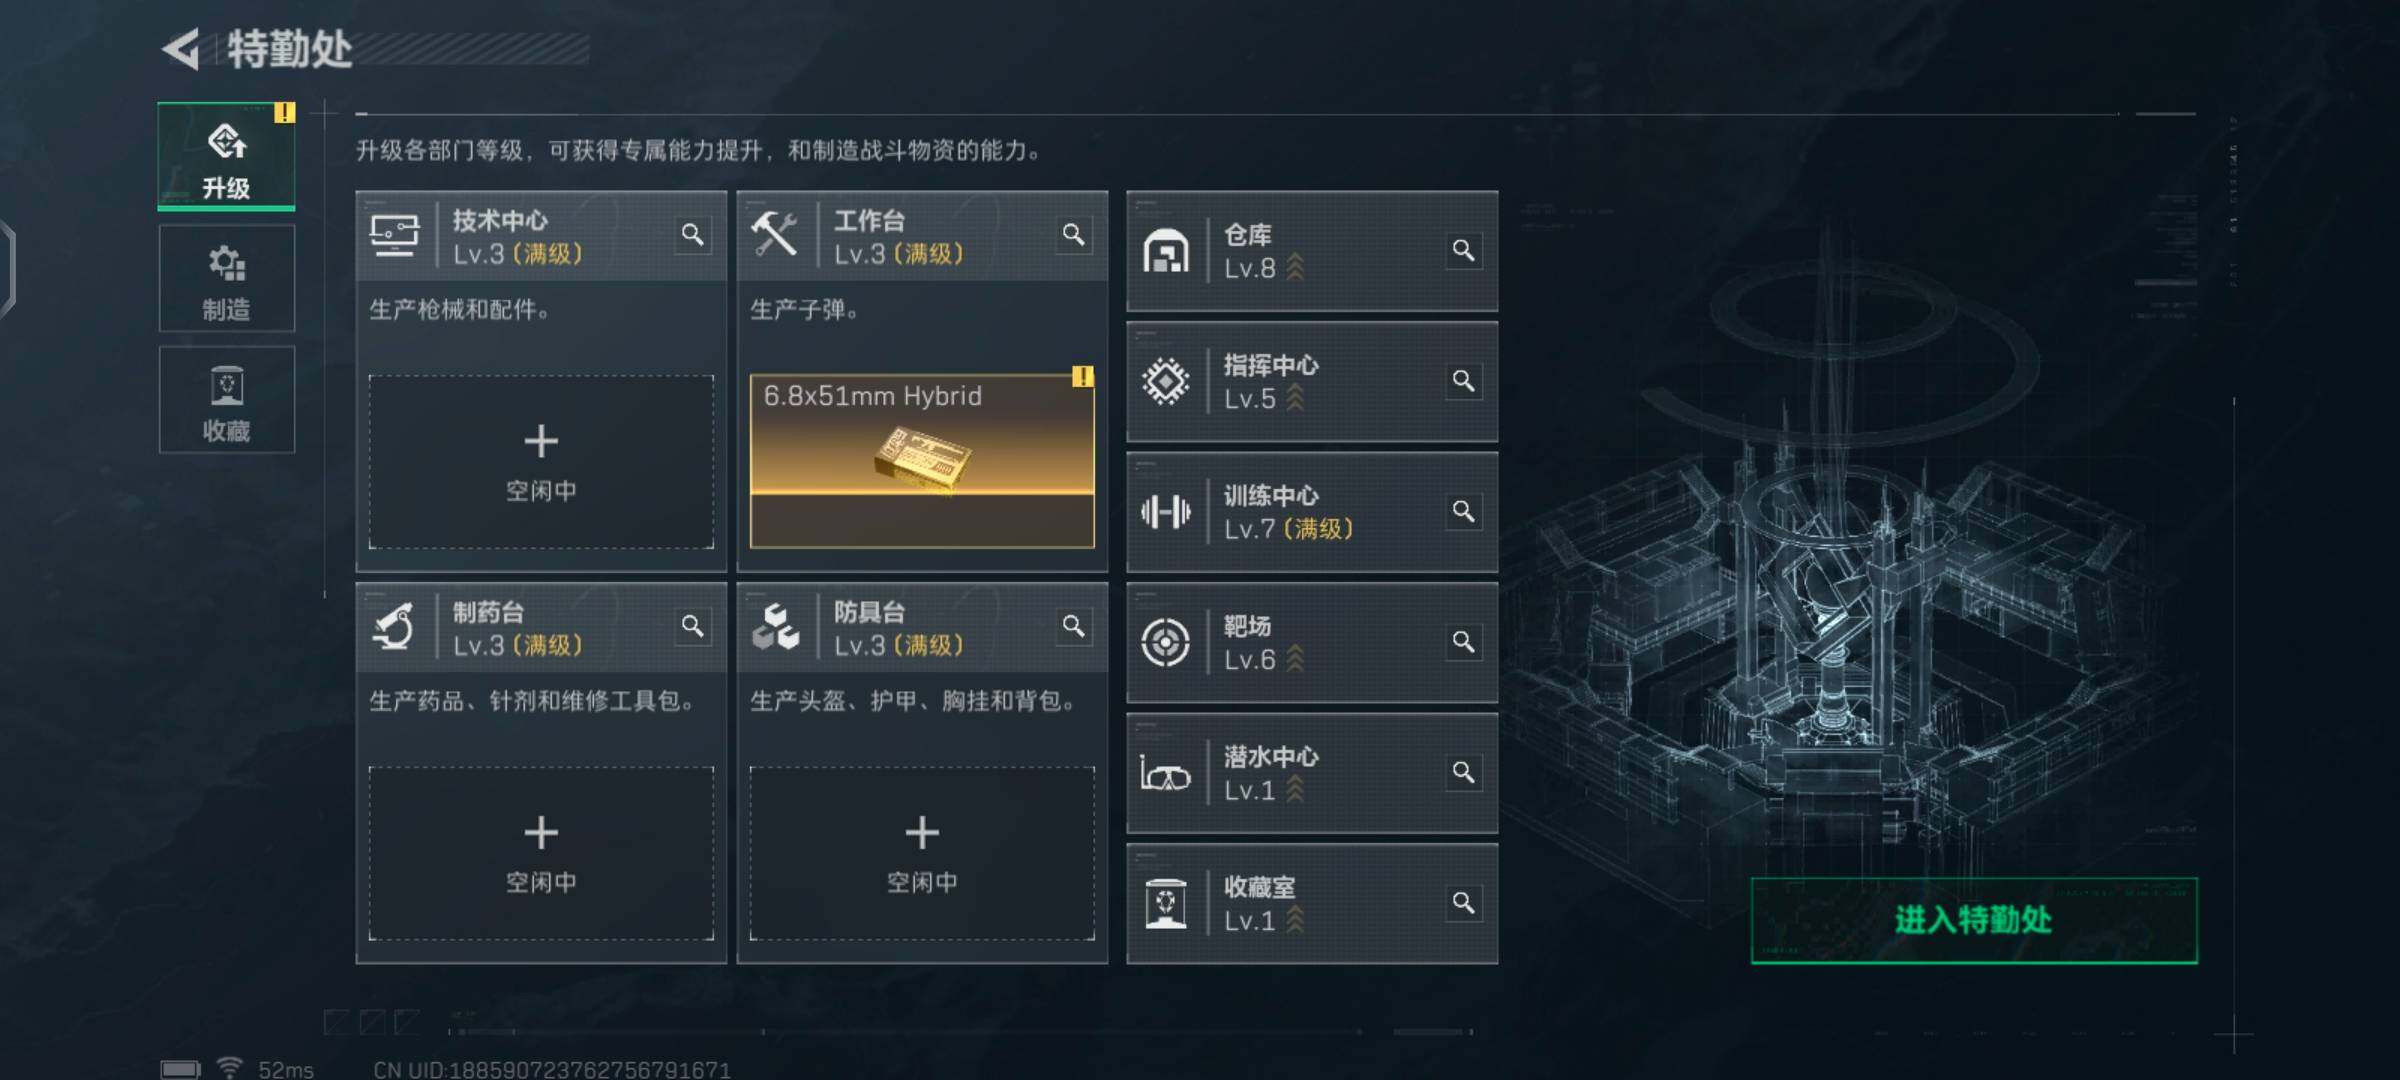Click magnifier icon for 潜水中心

1463,773
